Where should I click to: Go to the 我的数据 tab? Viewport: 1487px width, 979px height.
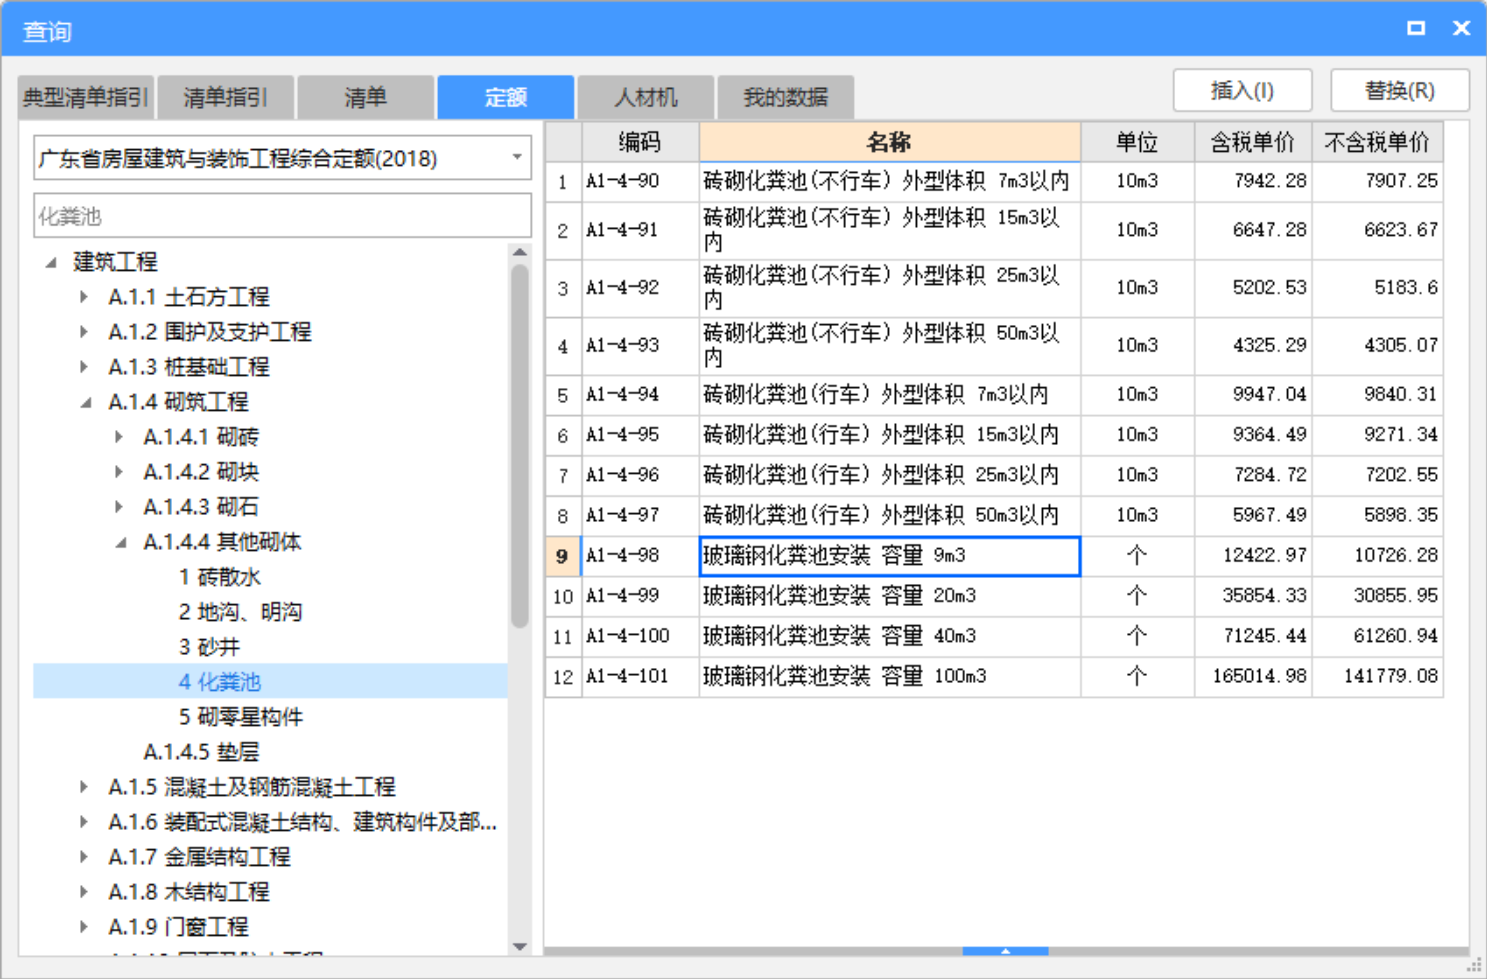click(786, 97)
